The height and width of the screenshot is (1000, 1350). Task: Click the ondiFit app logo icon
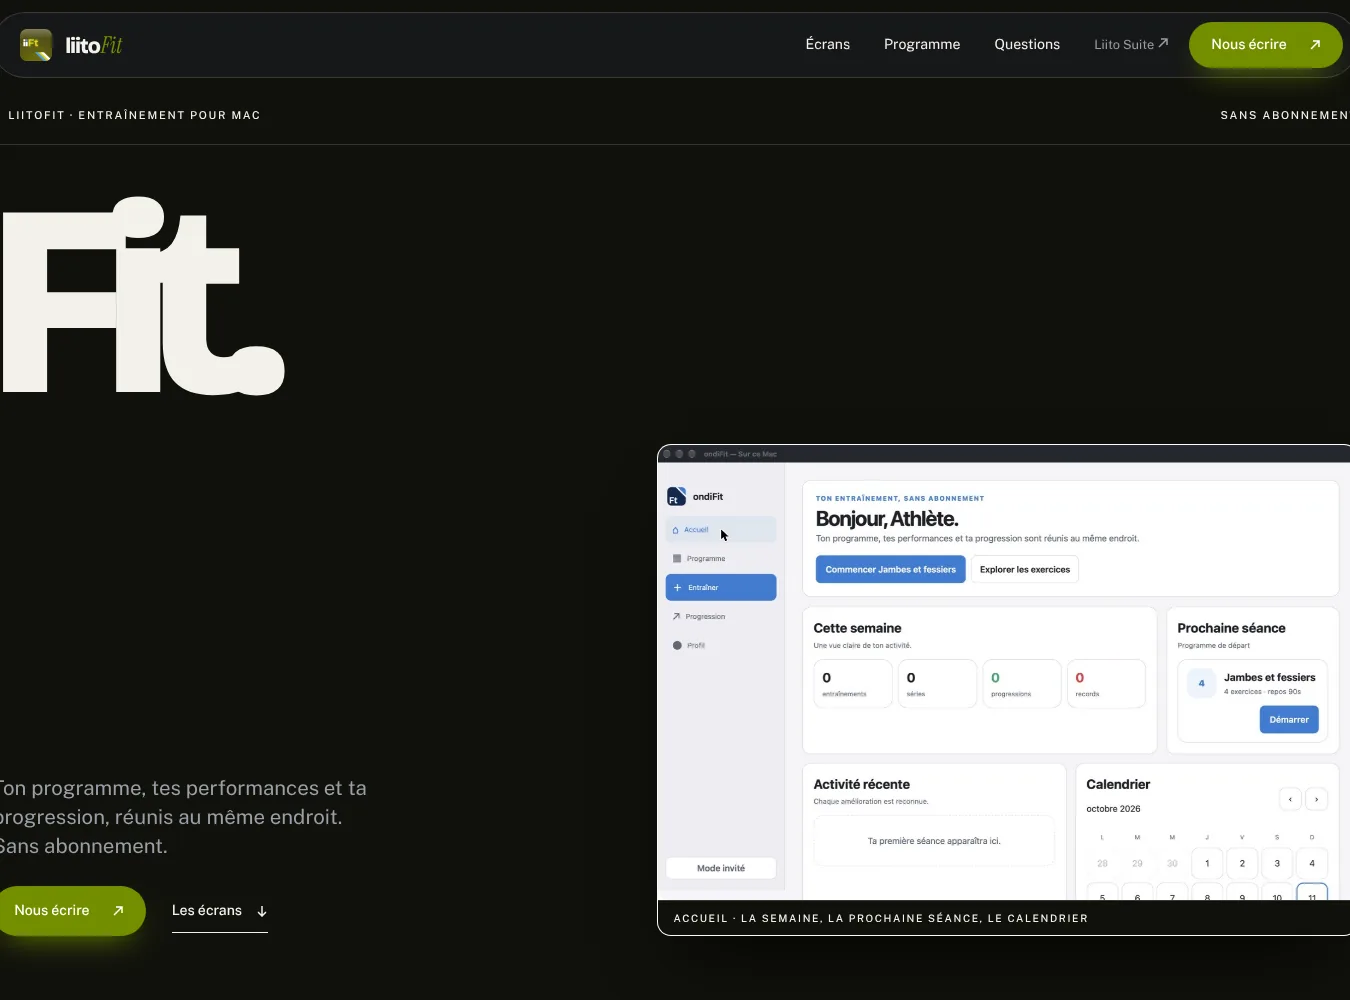coord(676,496)
